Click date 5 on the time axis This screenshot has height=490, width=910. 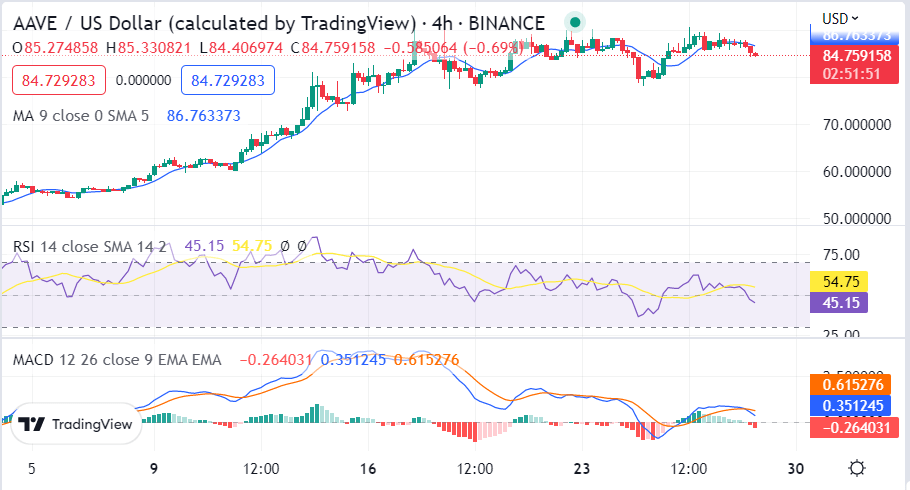click(x=31, y=469)
